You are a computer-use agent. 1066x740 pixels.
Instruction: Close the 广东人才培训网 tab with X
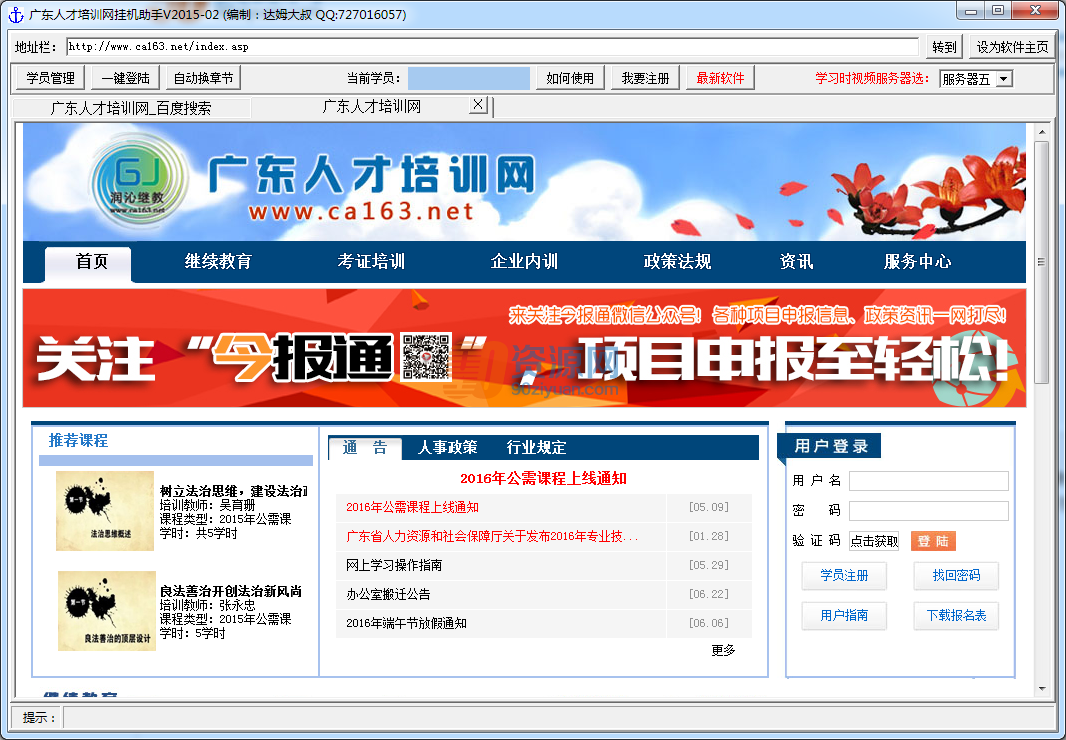click(x=479, y=105)
